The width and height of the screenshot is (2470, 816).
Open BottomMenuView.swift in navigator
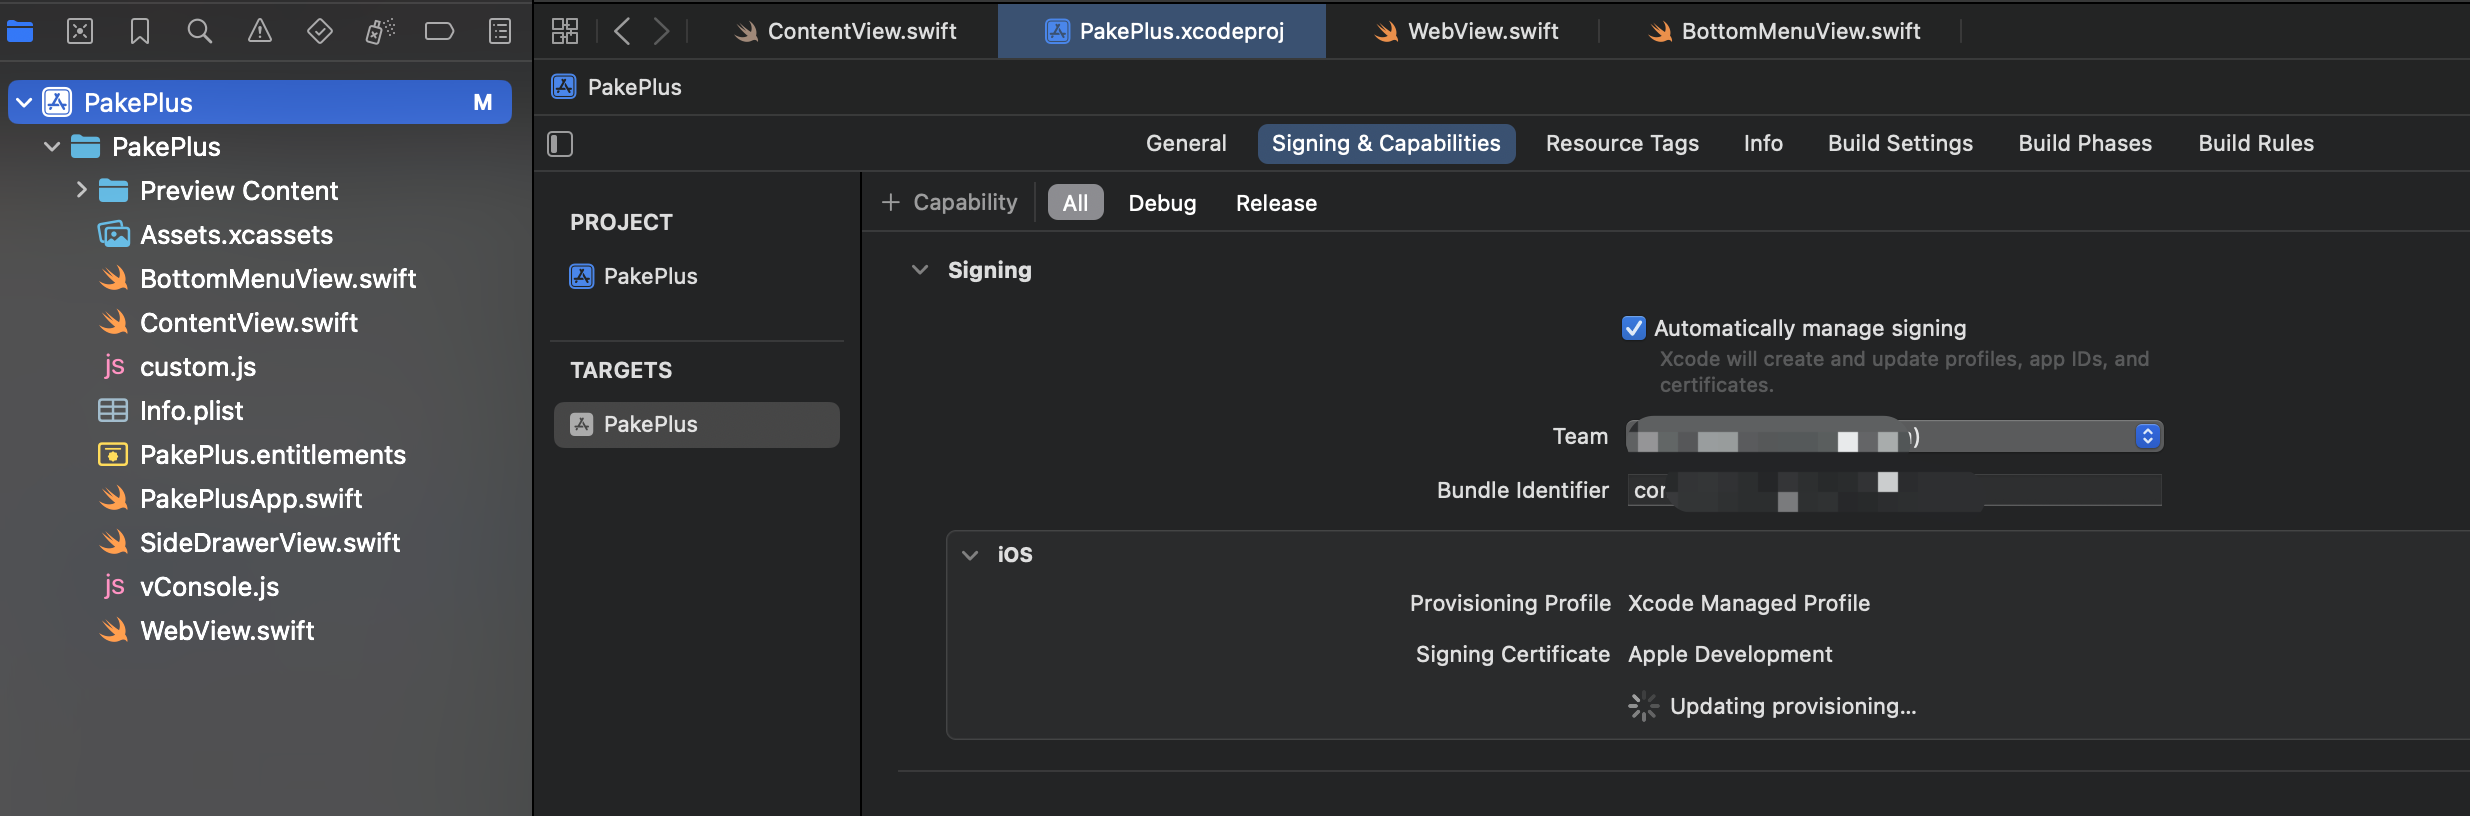coord(278,278)
